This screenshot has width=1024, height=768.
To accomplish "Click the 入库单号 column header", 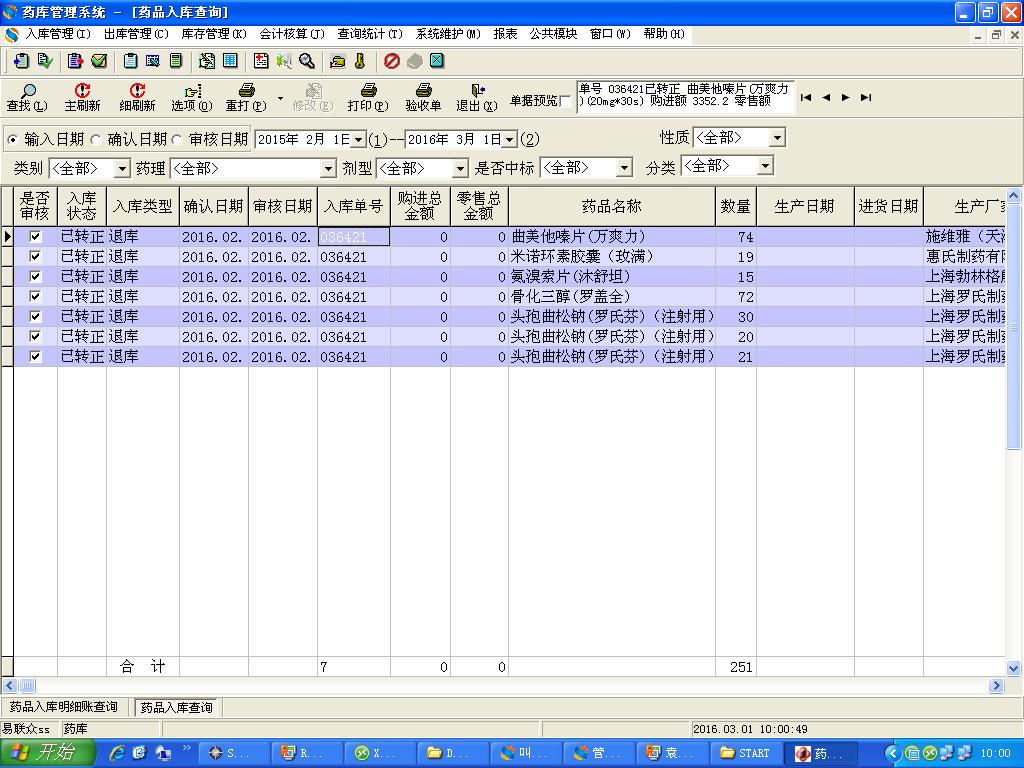I will click(x=353, y=206).
